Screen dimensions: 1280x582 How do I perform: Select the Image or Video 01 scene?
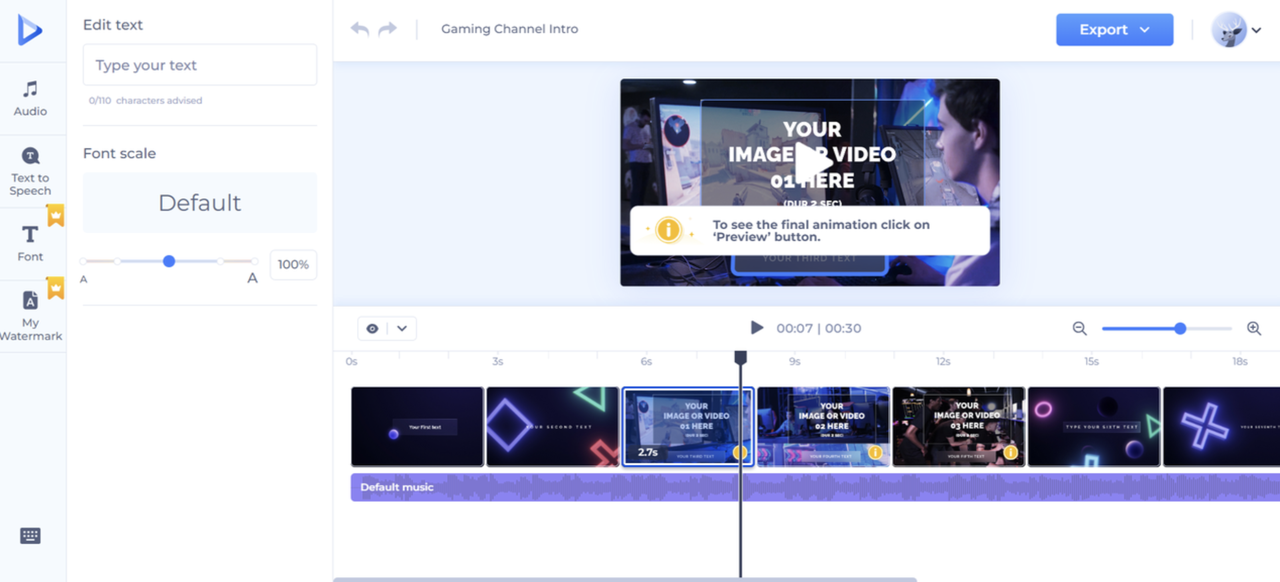point(688,427)
